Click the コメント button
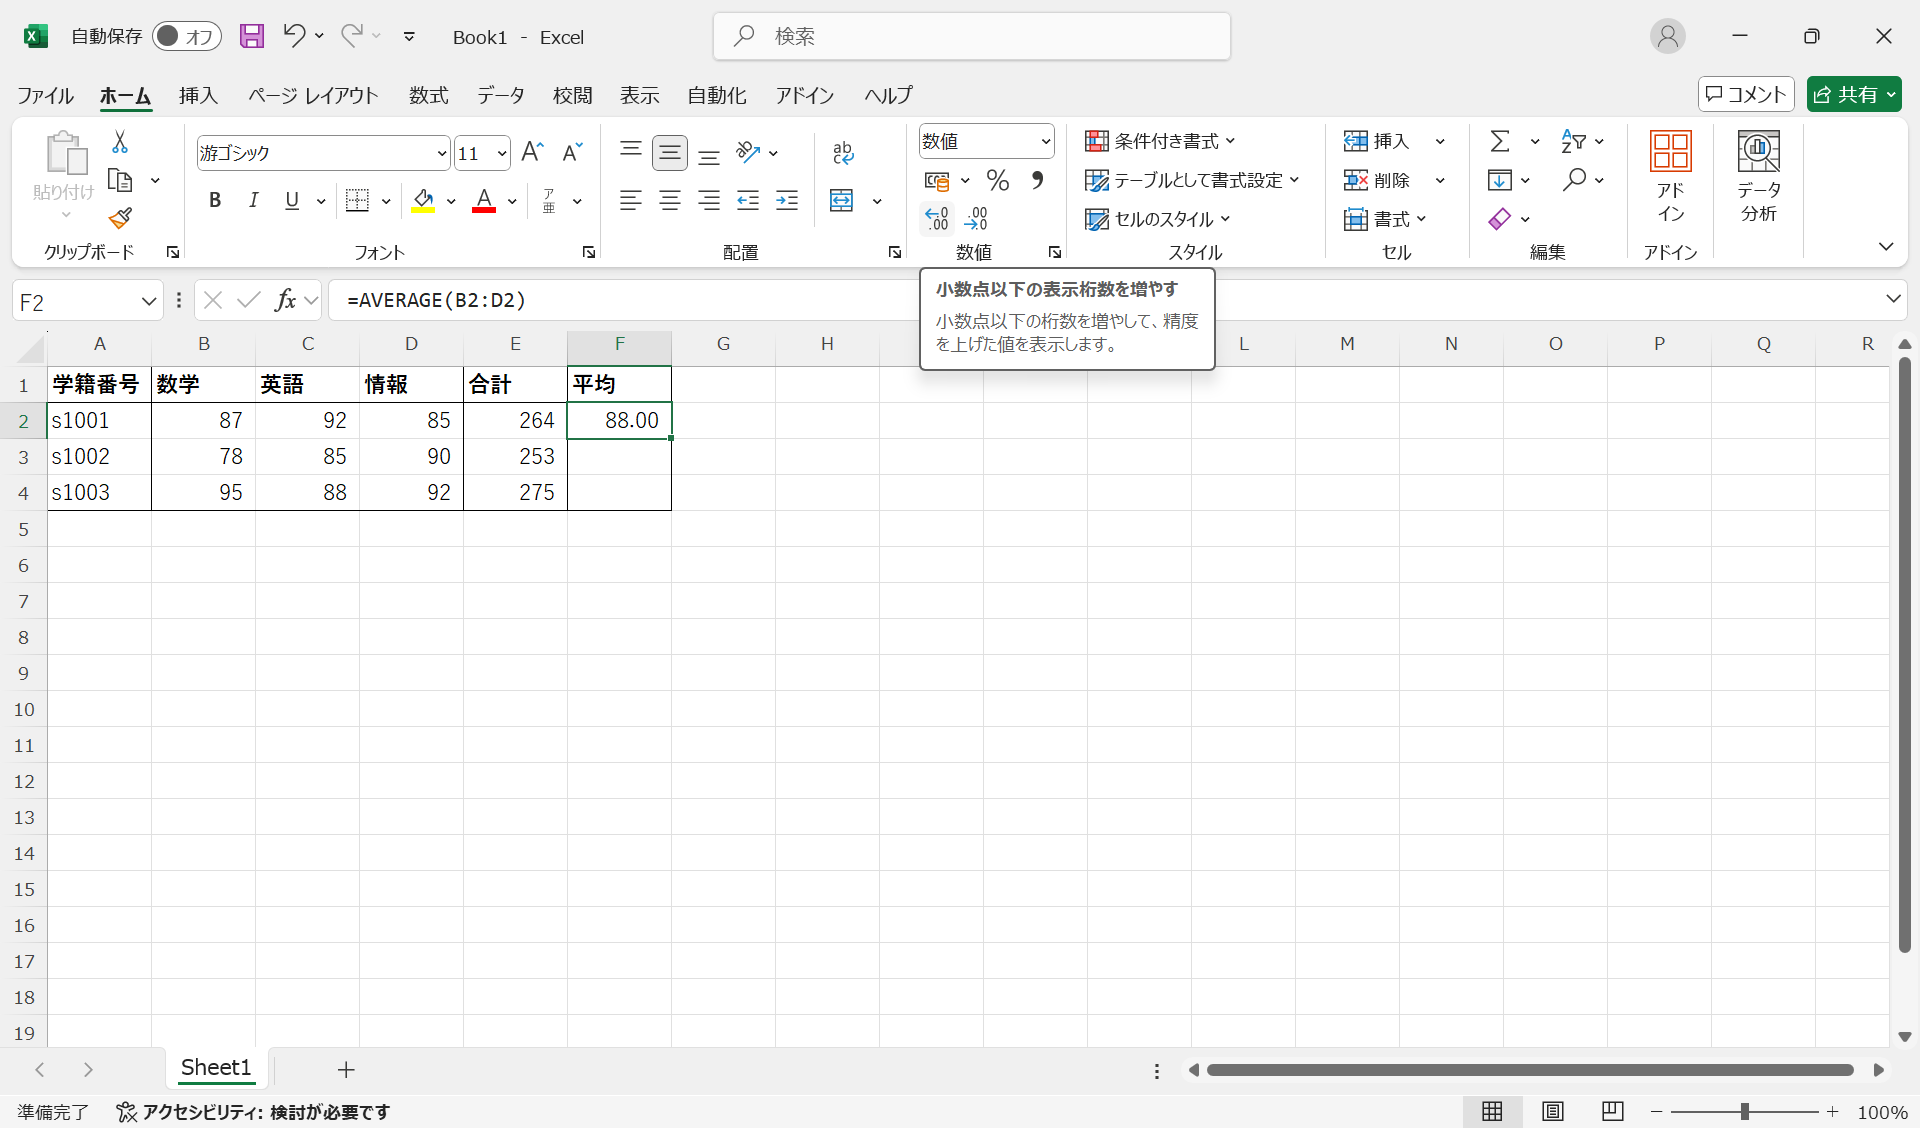The height and width of the screenshot is (1128, 1920). click(1746, 94)
